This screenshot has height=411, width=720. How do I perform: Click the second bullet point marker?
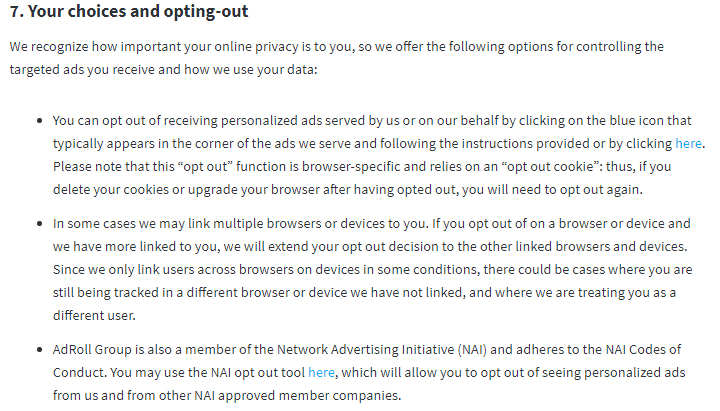[x=40, y=224]
